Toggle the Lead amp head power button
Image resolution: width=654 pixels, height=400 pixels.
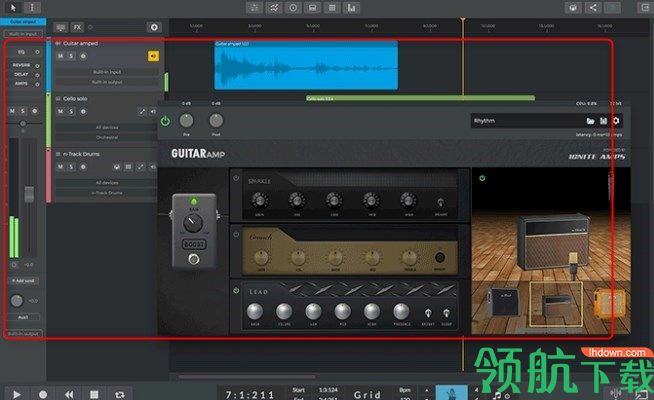[236, 290]
